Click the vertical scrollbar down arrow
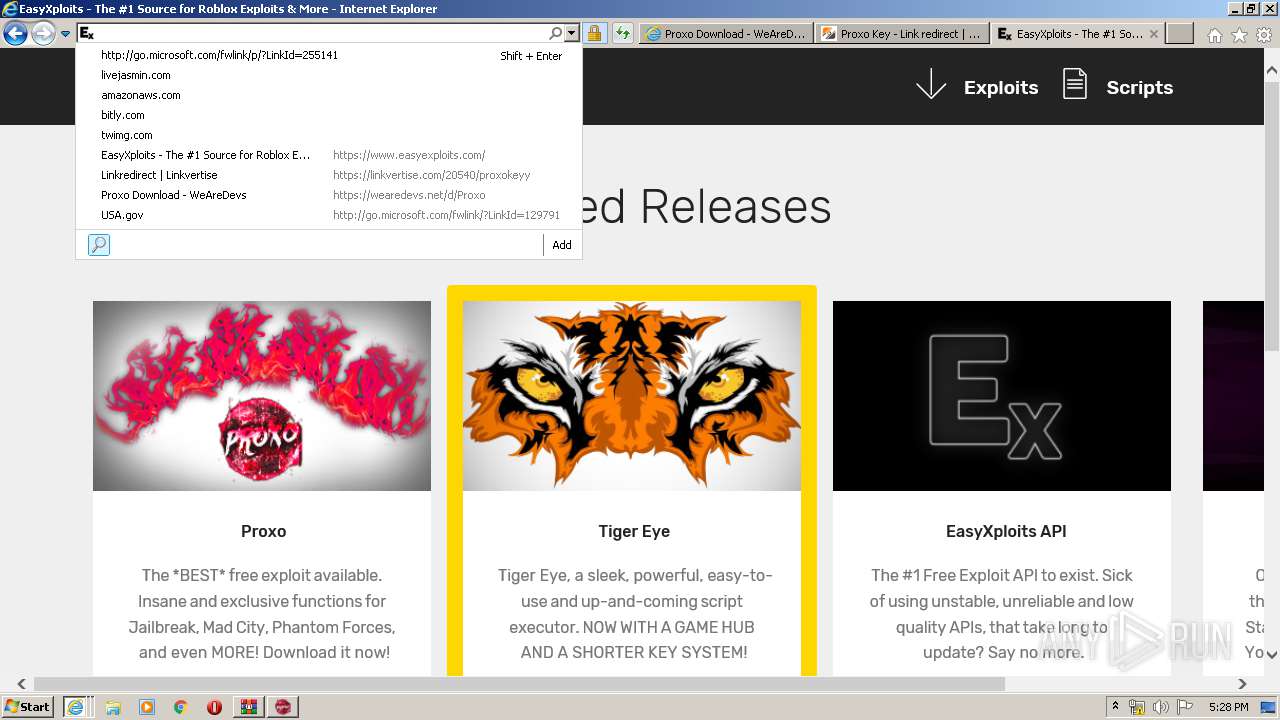The width and height of the screenshot is (1280, 720). (x=1272, y=654)
